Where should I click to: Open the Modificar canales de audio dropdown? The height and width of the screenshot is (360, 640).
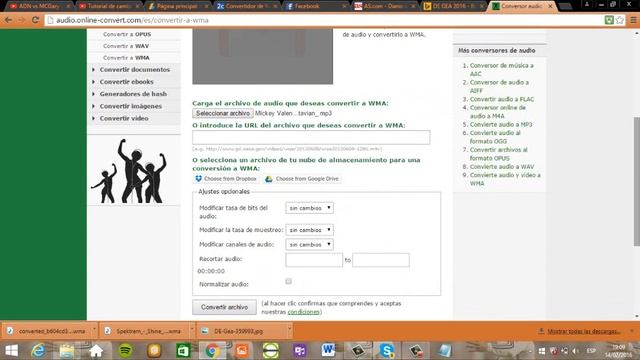309,244
